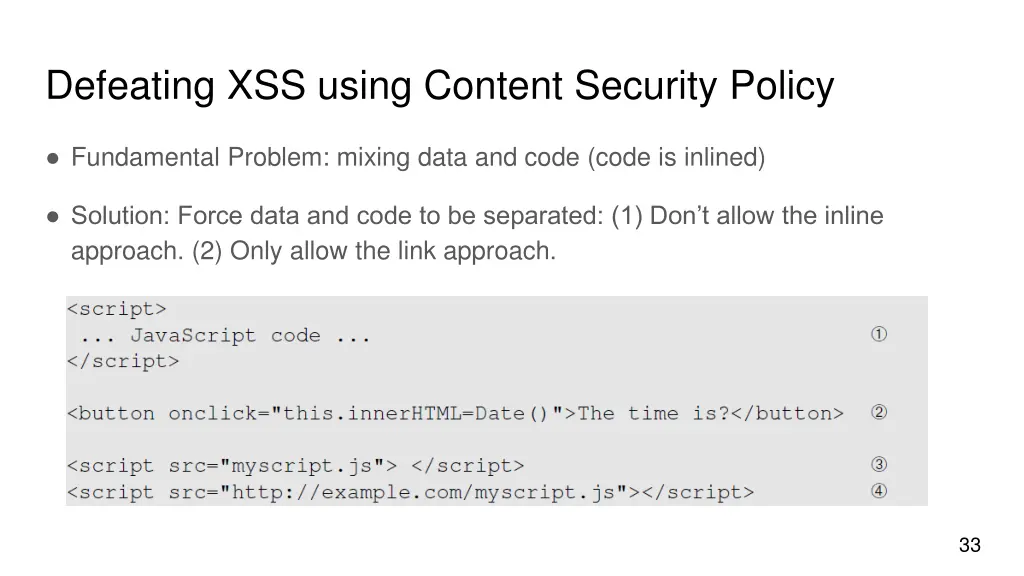The image size is (1024, 576).
Task: Click the word 'button' in the onclick code line
Action: [x=116, y=414]
